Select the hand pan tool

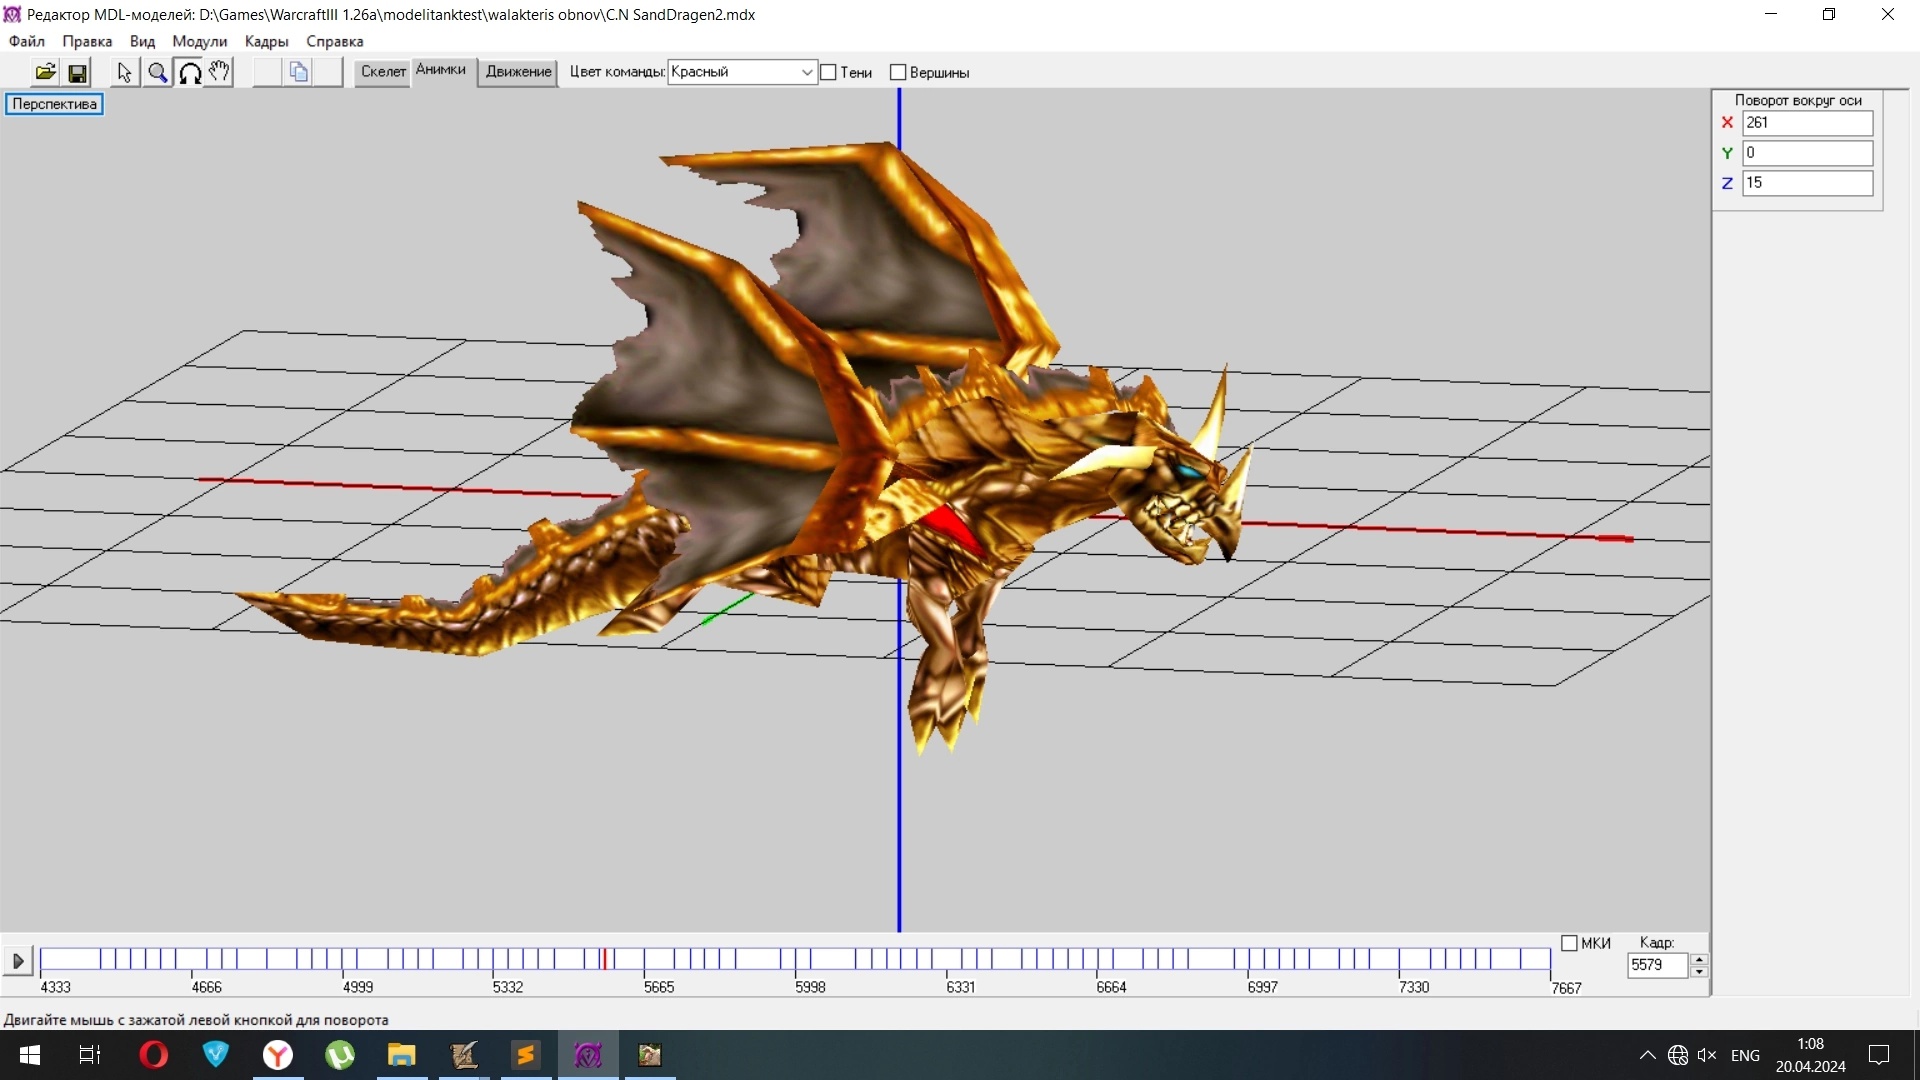click(219, 72)
